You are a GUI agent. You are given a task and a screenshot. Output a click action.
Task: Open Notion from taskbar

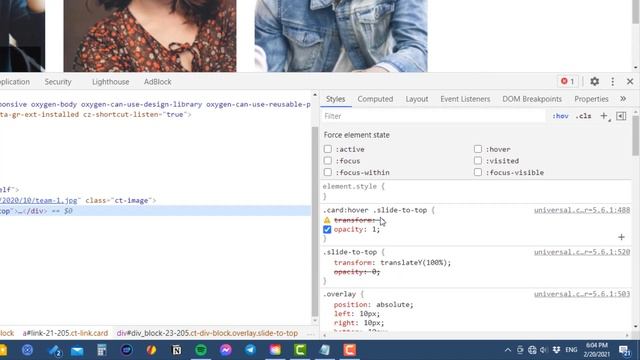pos(176,350)
